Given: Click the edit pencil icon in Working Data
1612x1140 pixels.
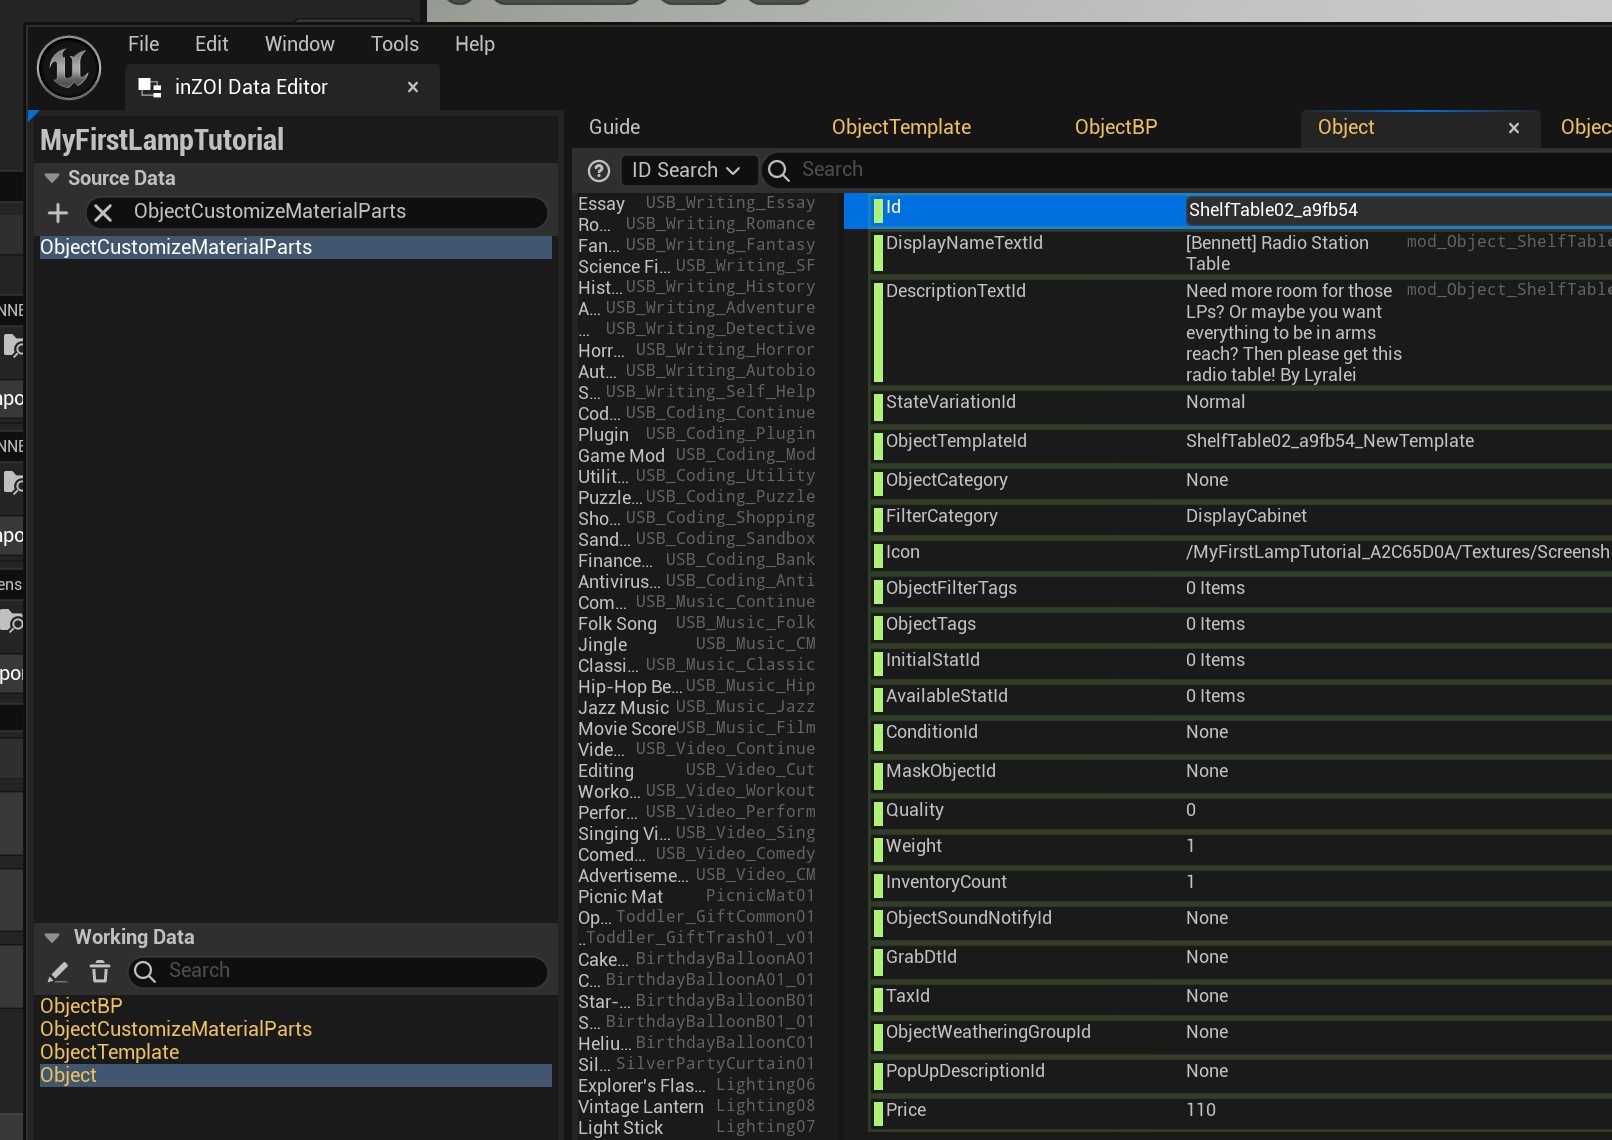Looking at the screenshot, I should click(x=58, y=972).
